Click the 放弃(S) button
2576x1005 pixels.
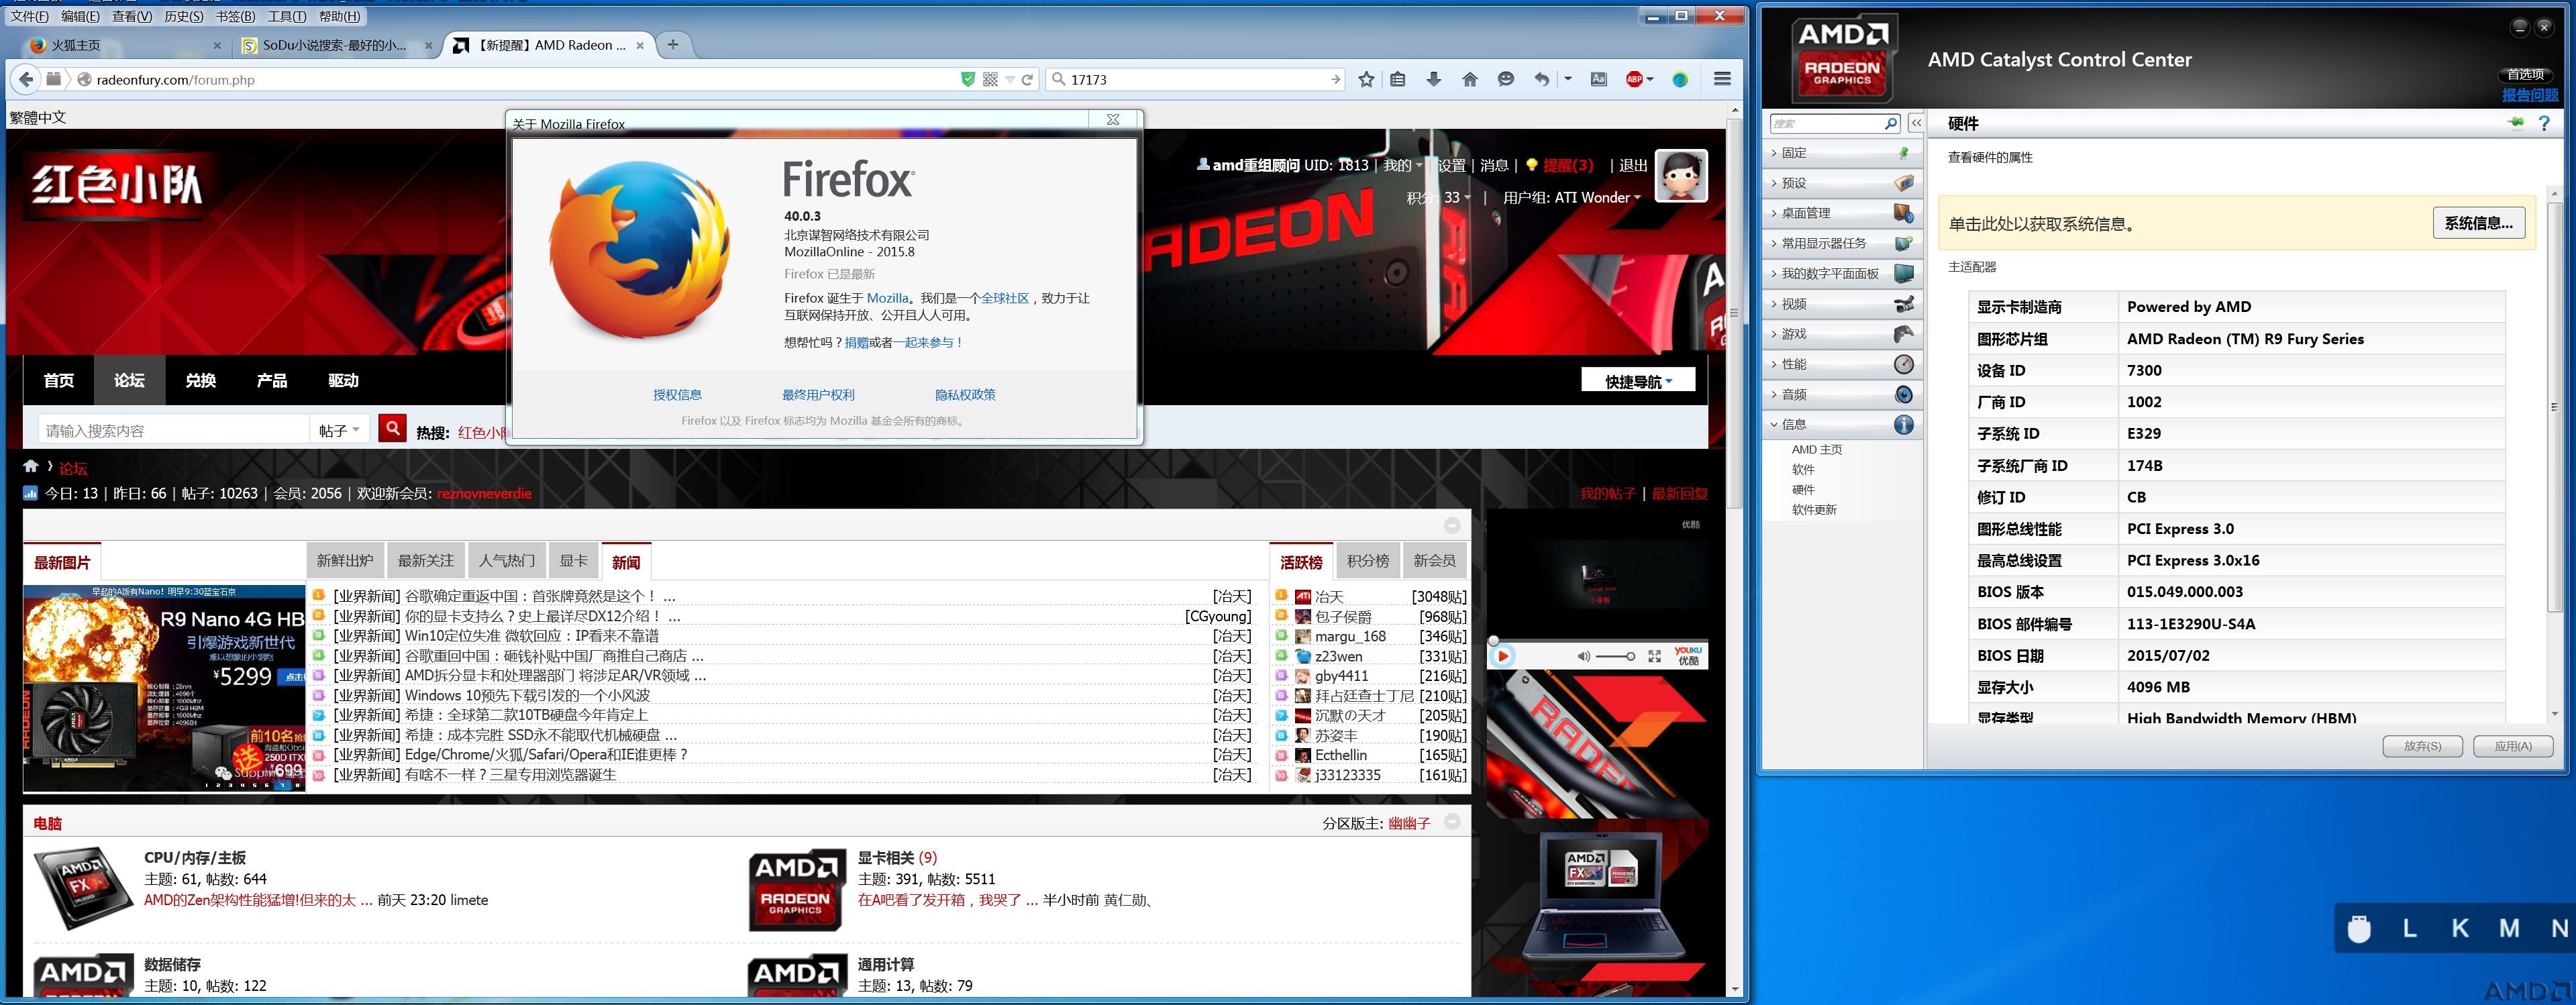[2422, 746]
